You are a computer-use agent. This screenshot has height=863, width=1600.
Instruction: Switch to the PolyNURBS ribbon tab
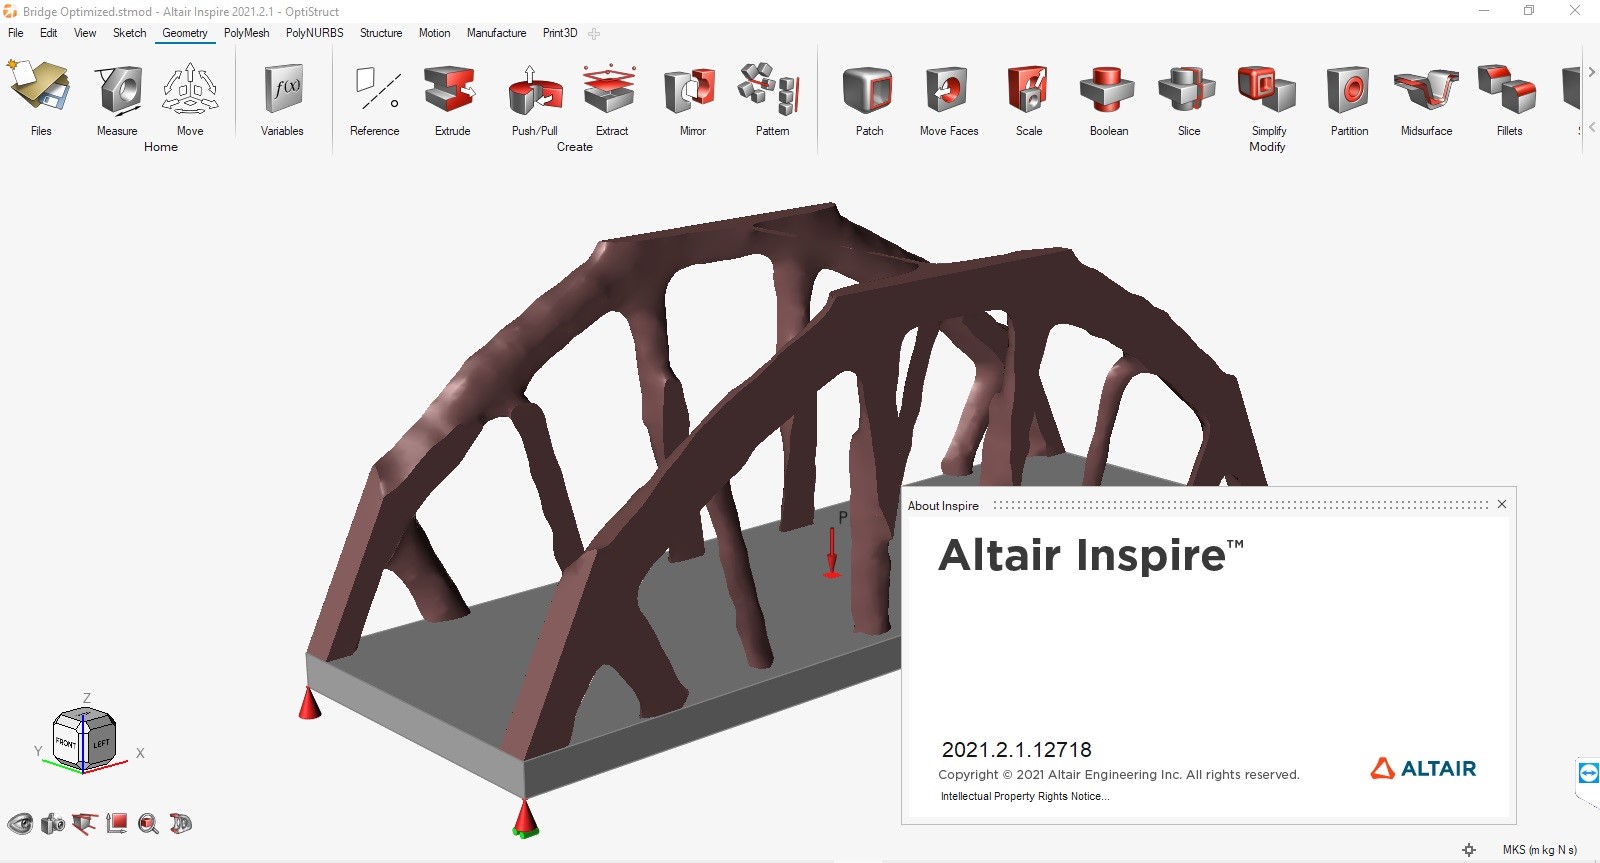point(314,33)
